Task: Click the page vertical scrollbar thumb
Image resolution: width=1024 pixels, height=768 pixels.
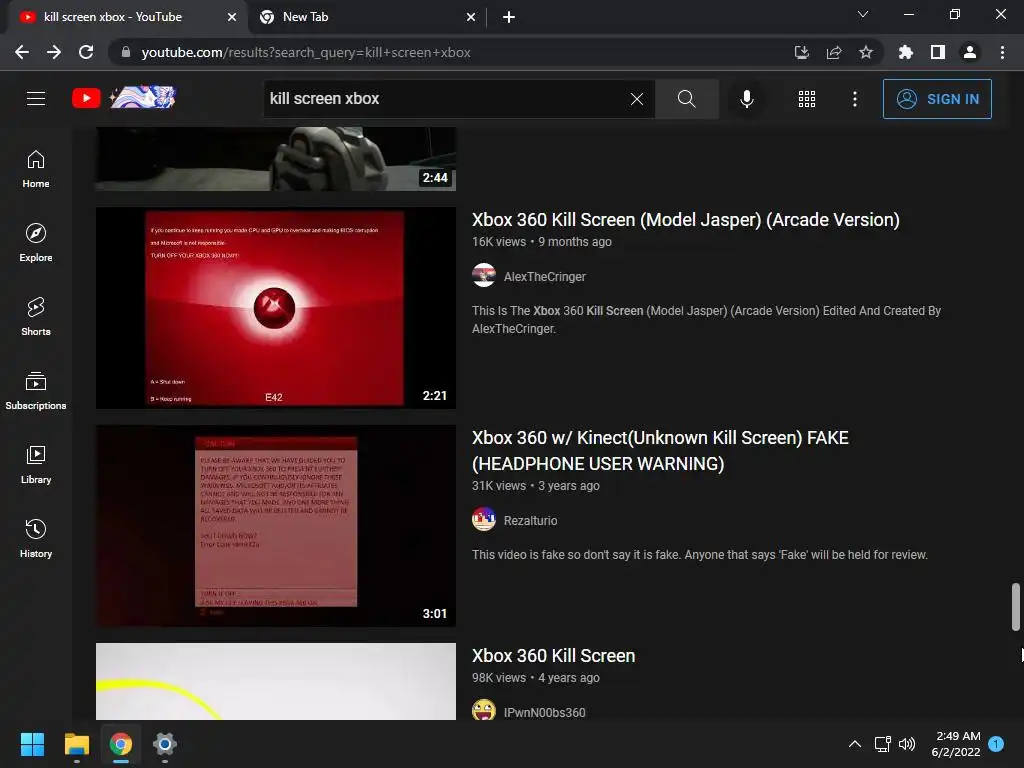Action: [1016, 607]
